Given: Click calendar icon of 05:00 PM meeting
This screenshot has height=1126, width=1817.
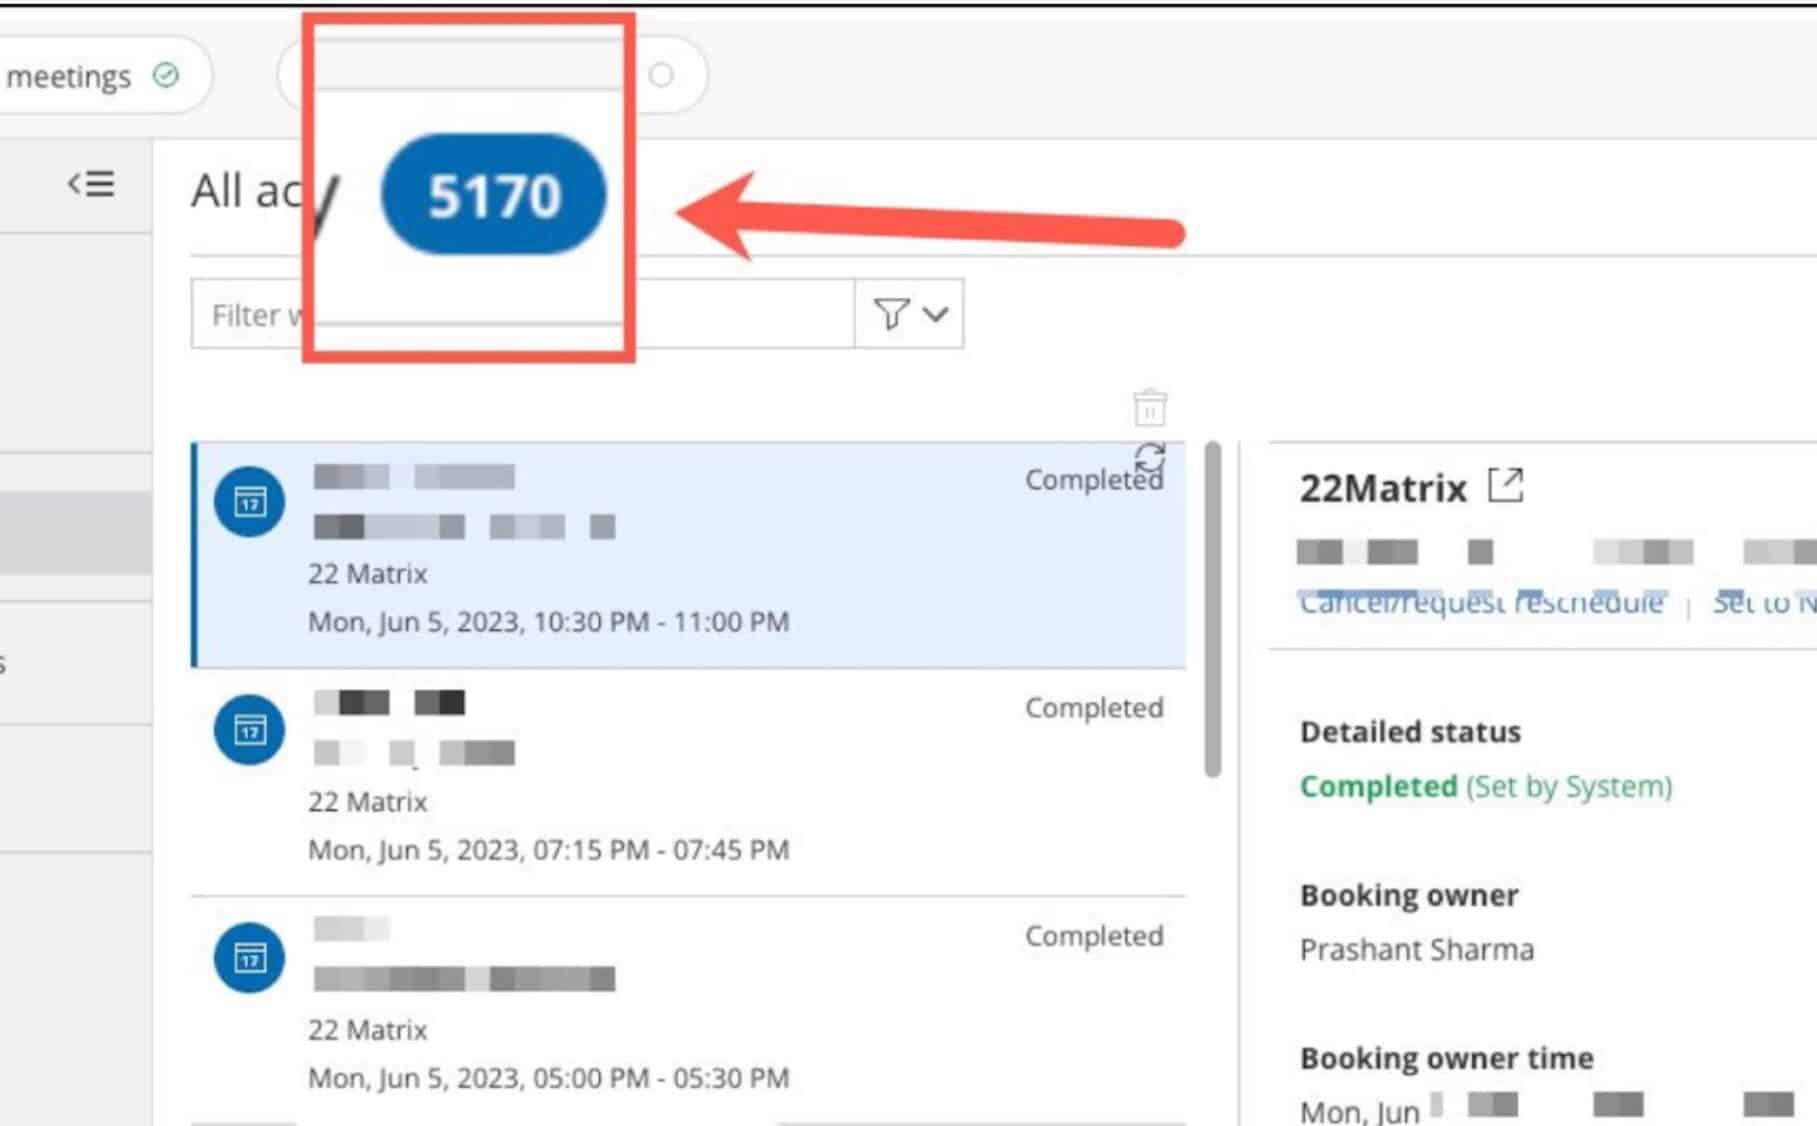Looking at the screenshot, I should point(249,957).
